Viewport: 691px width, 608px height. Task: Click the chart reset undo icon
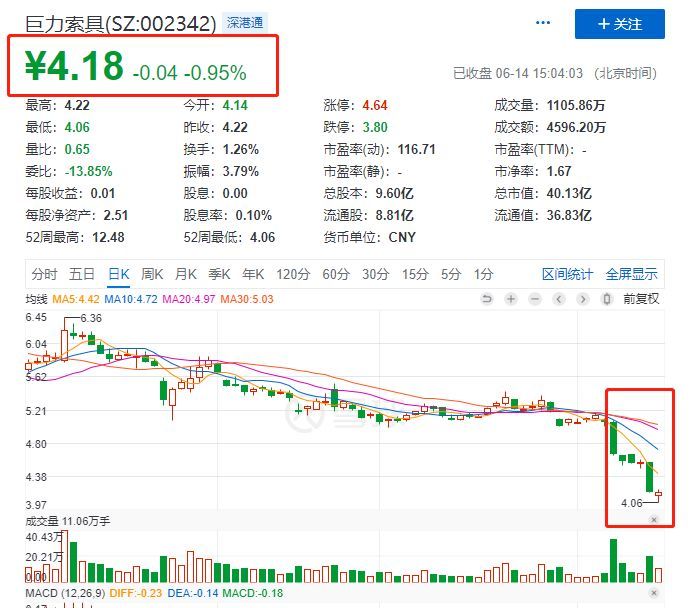487,299
